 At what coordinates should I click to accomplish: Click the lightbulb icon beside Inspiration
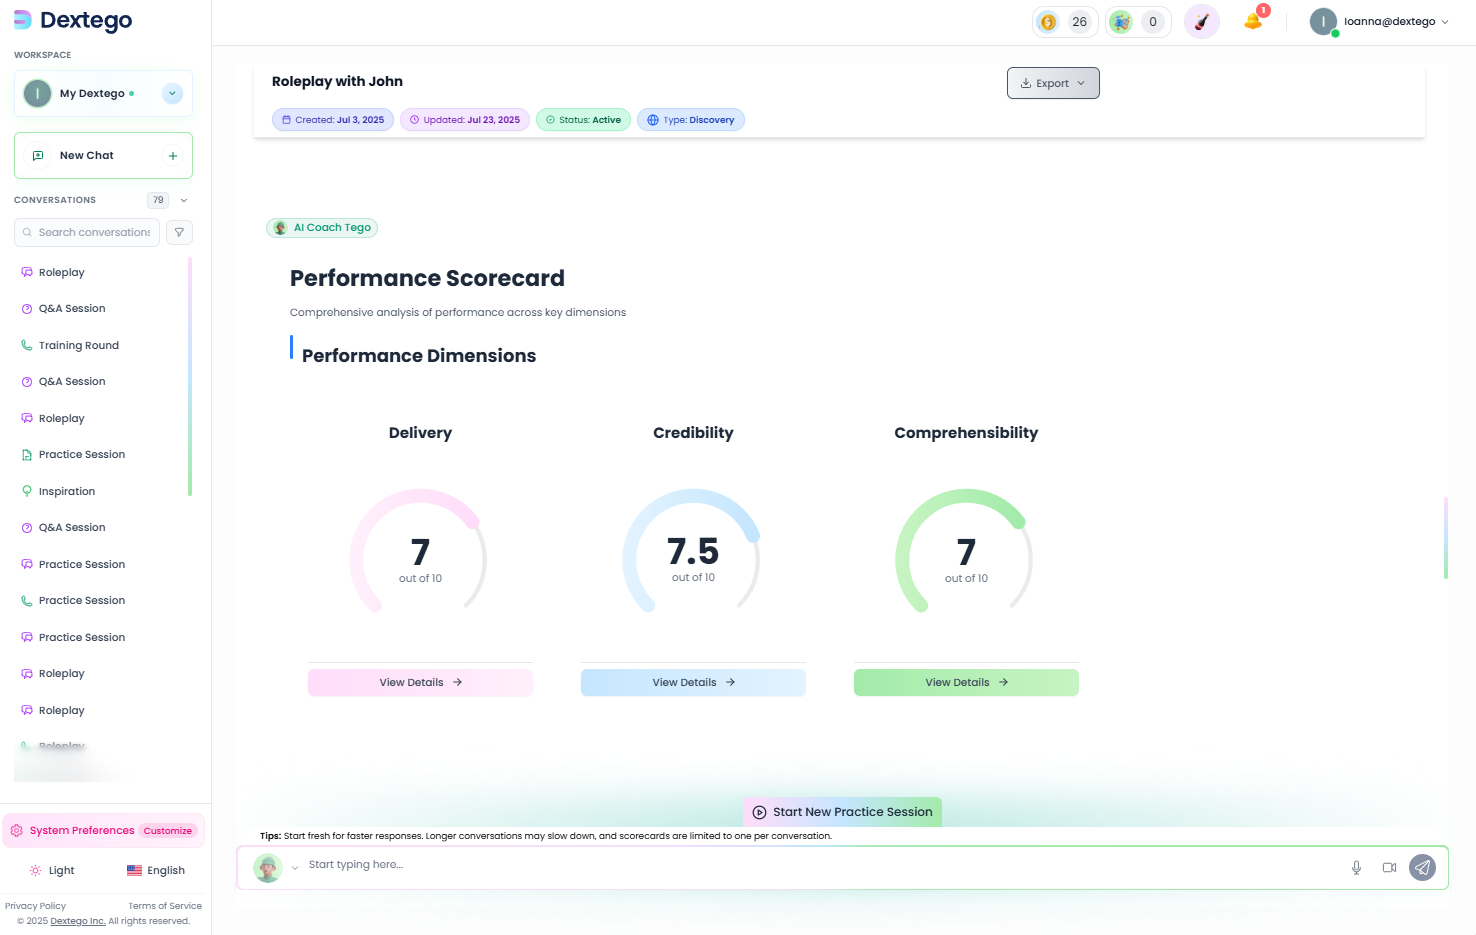coord(27,491)
